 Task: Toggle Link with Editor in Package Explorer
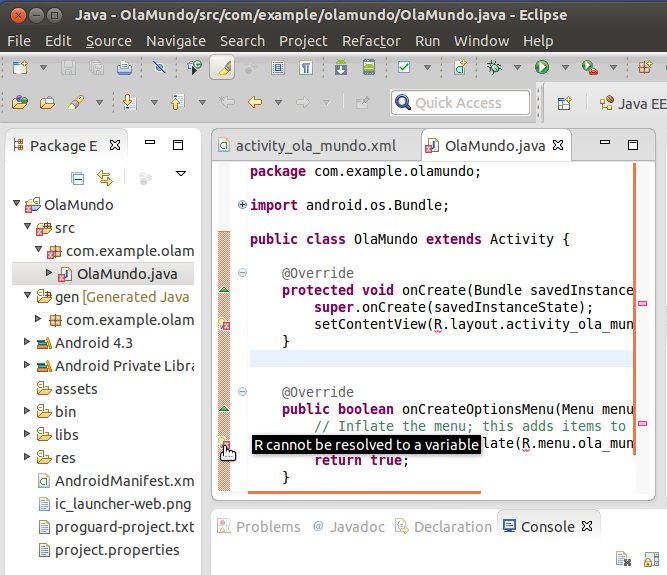(105, 178)
